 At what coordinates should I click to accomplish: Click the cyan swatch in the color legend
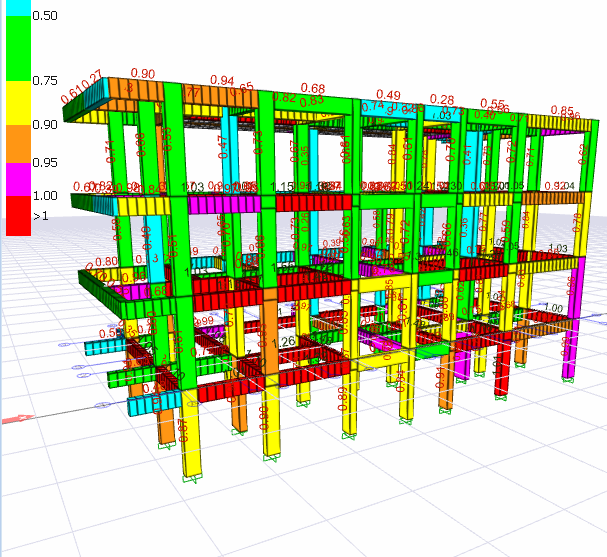click(x=18, y=8)
